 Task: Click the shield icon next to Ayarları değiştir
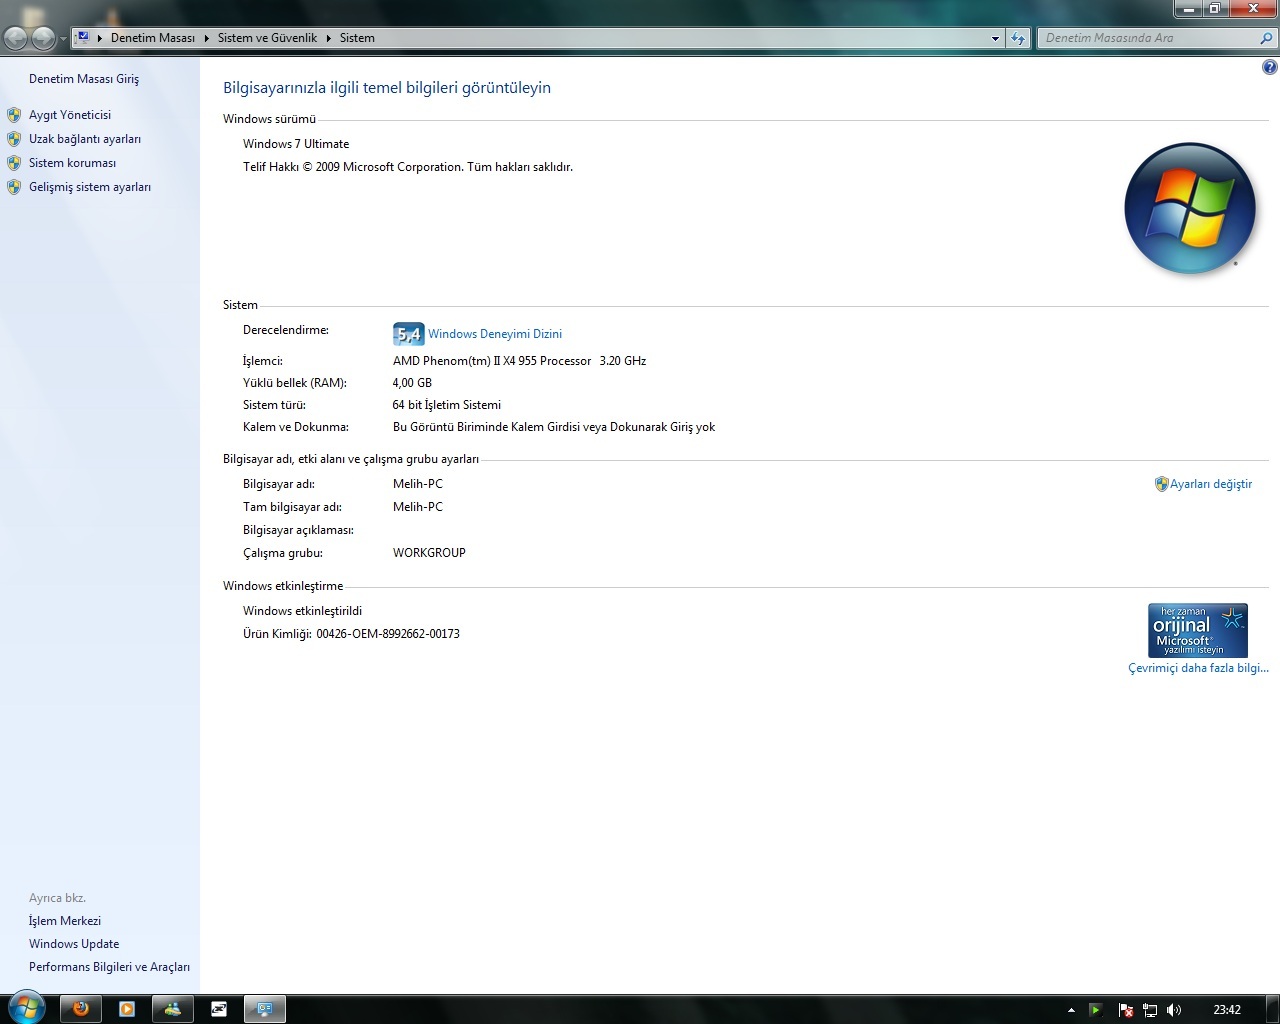click(x=1162, y=484)
